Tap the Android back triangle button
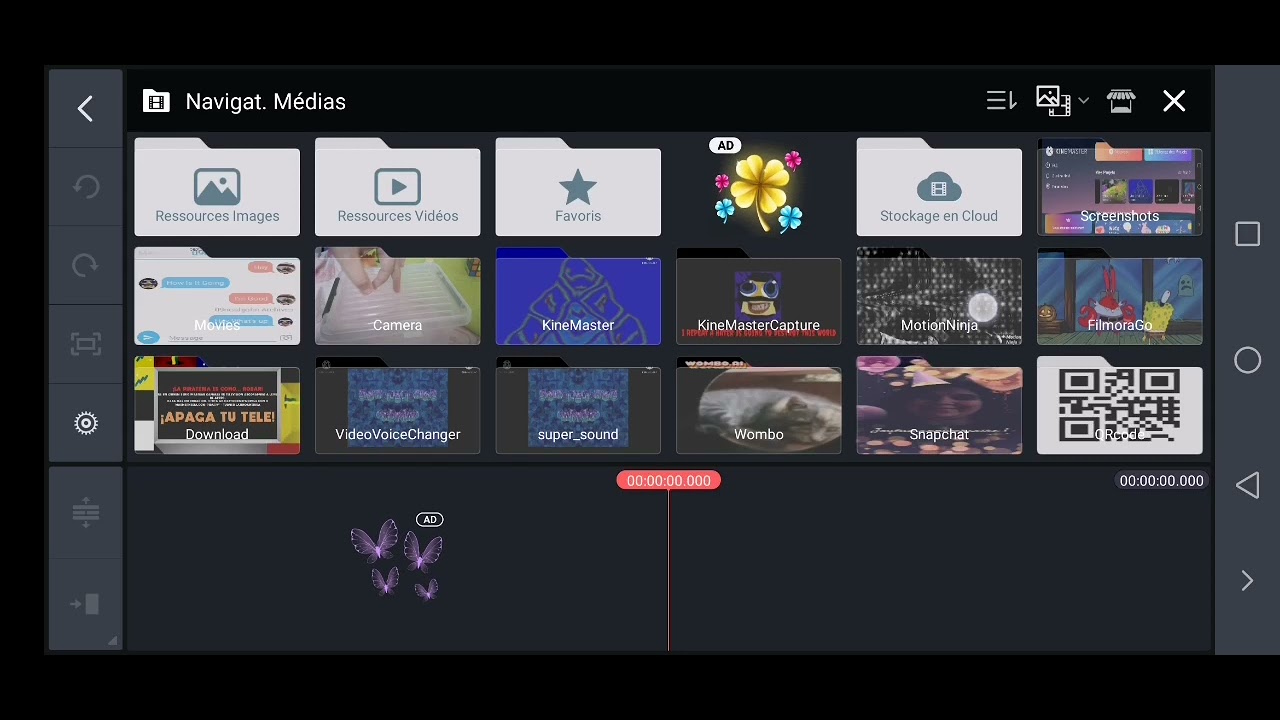Screen dimensions: 1280x720 [x=1247, y=486]
